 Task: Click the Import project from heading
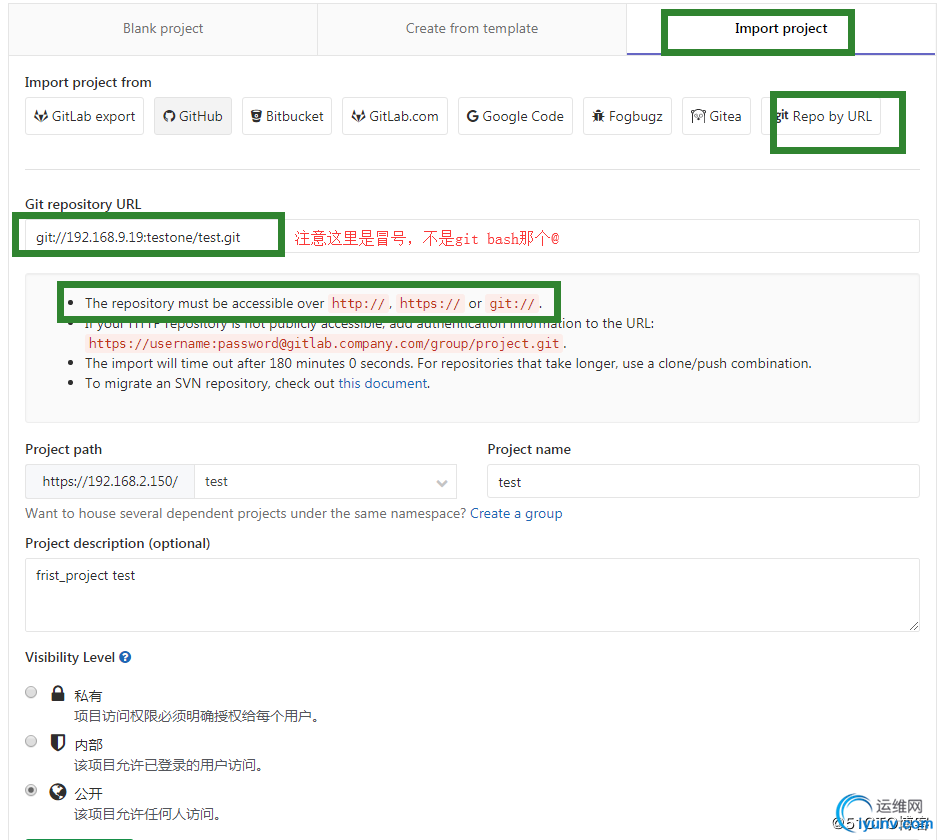(88, 82)
